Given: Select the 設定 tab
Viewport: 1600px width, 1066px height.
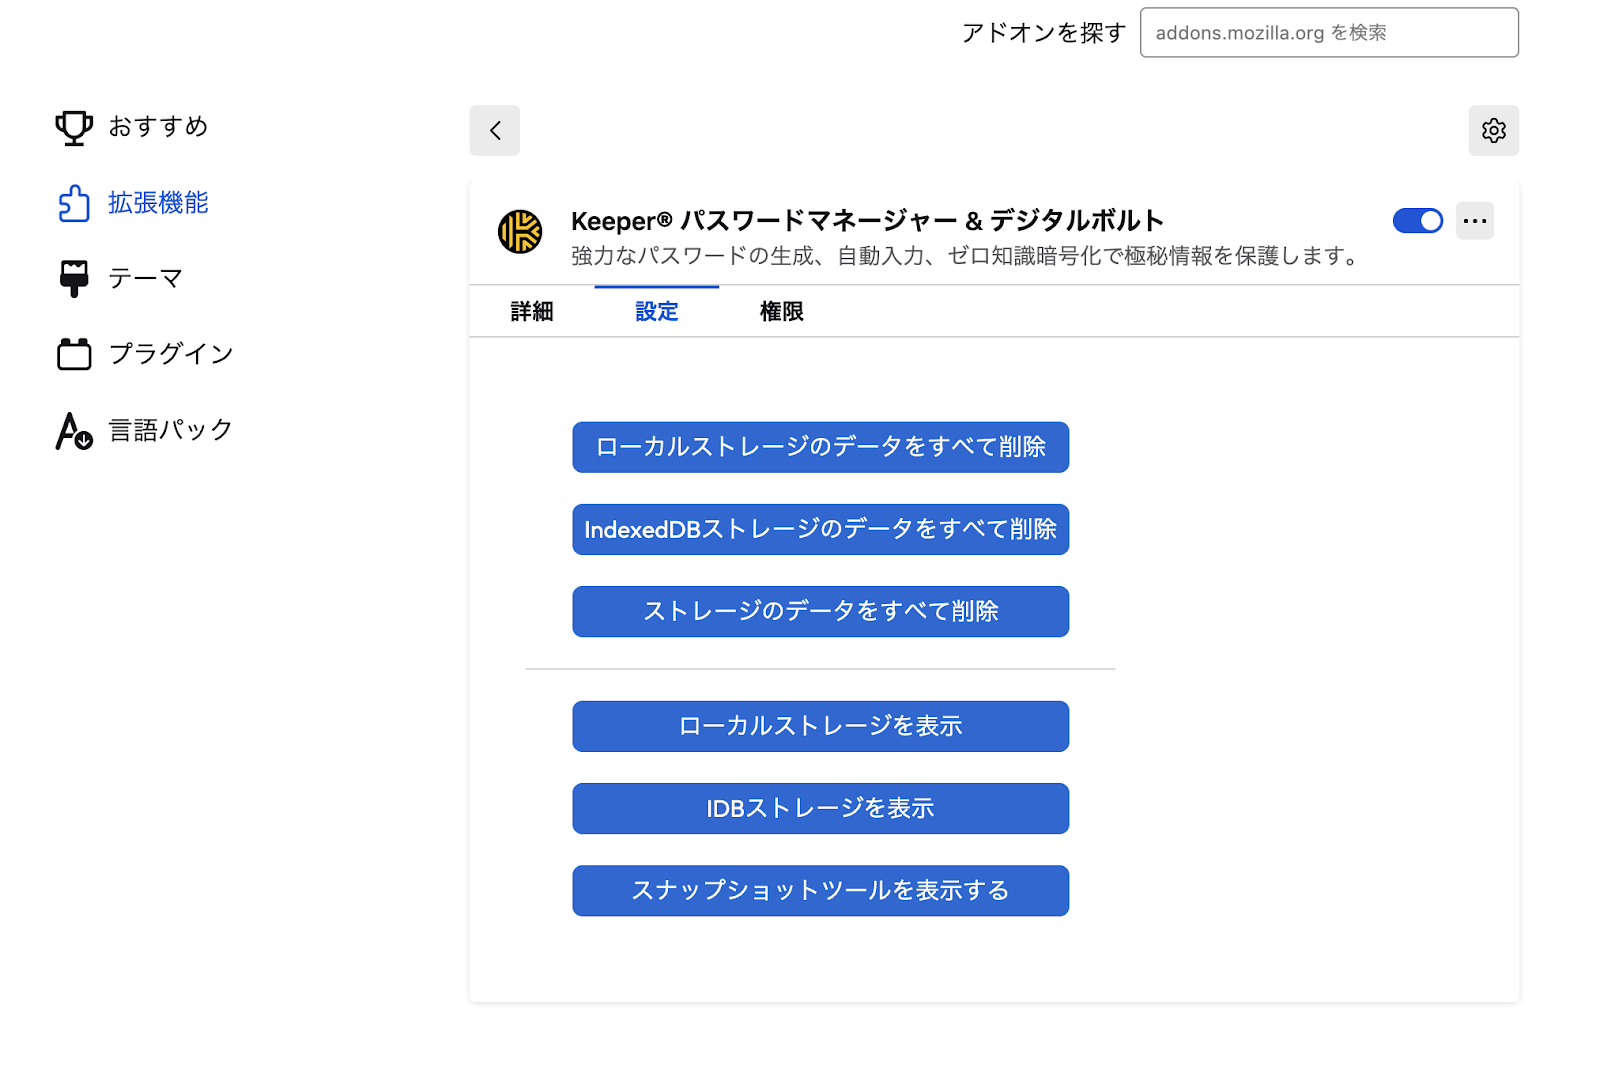Looking at the screenshot, I should (657, 312).
